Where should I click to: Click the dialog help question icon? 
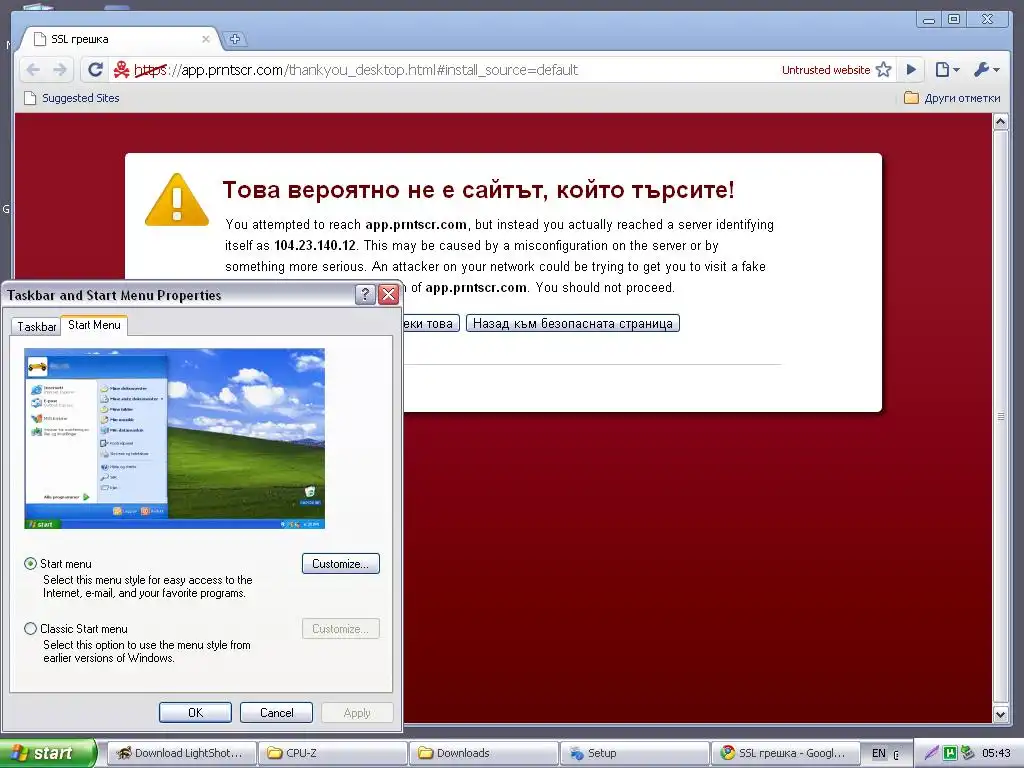(365, 295)
